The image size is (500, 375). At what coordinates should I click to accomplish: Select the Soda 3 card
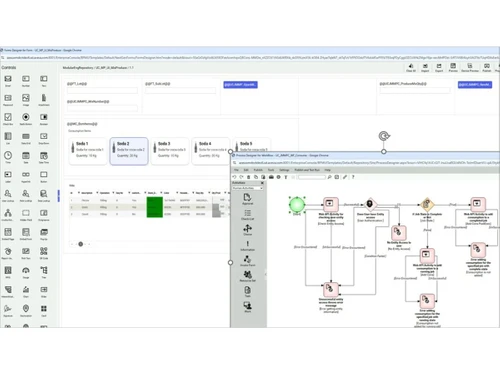pyautogui.click(x=170, y=151)
